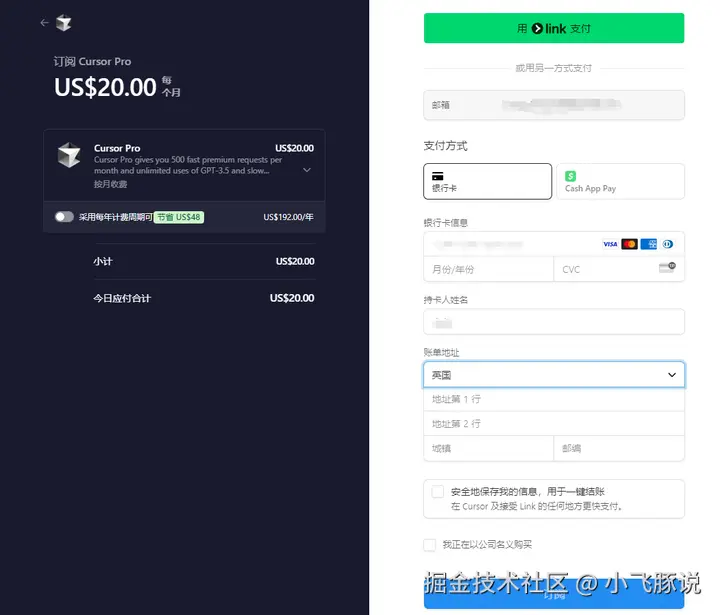Click the Mastercard logo
The height and width of the screenshot is (615, 720).
click(x=629, y=244)
